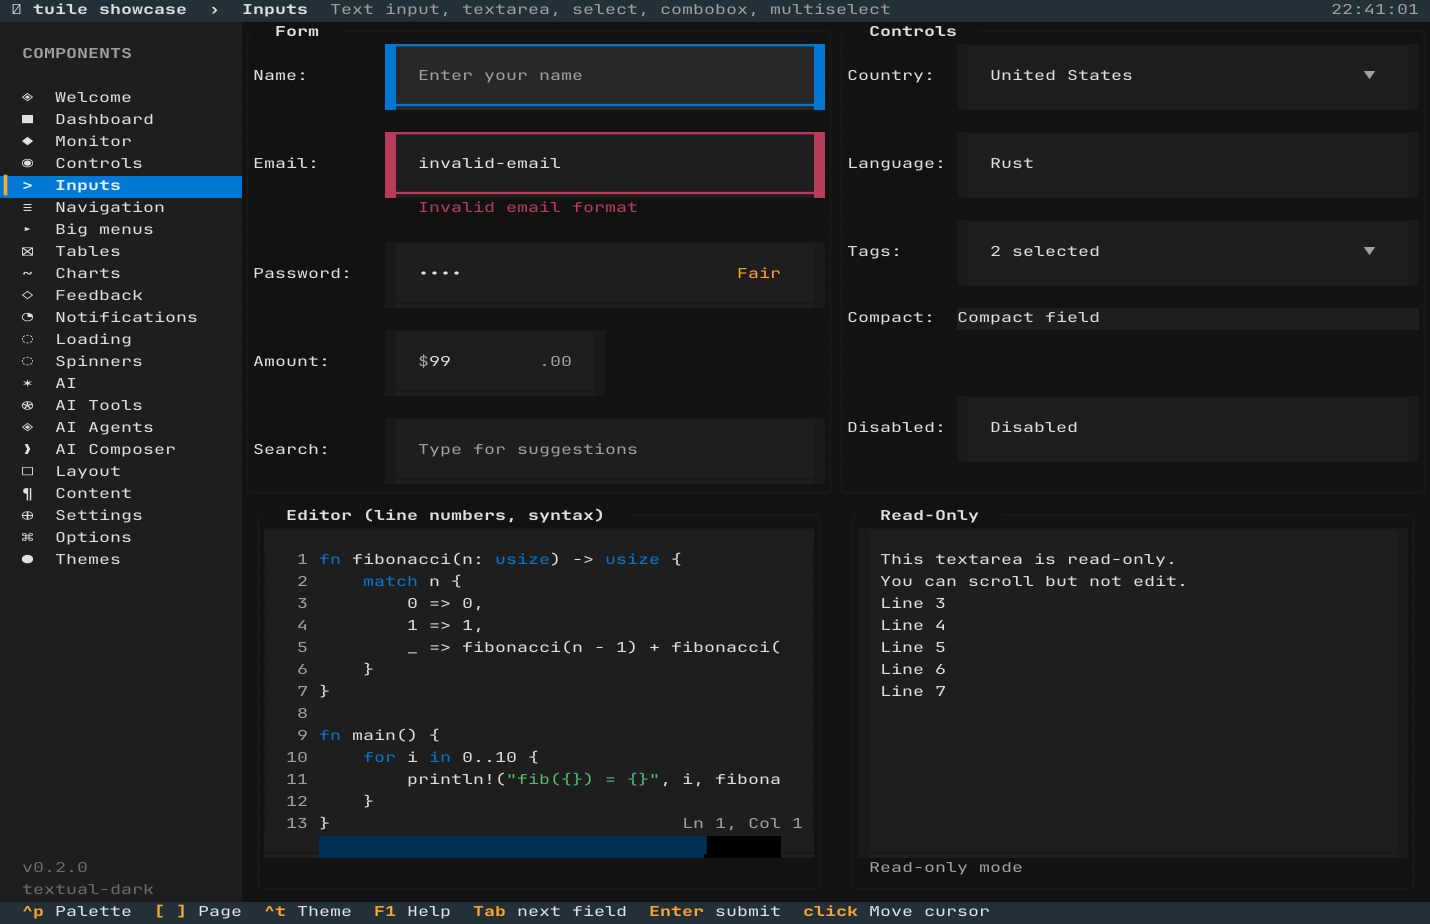Open the Big menus sidebar entry
The height and width of the screenshot is (924, 1430).
[121, 229]
